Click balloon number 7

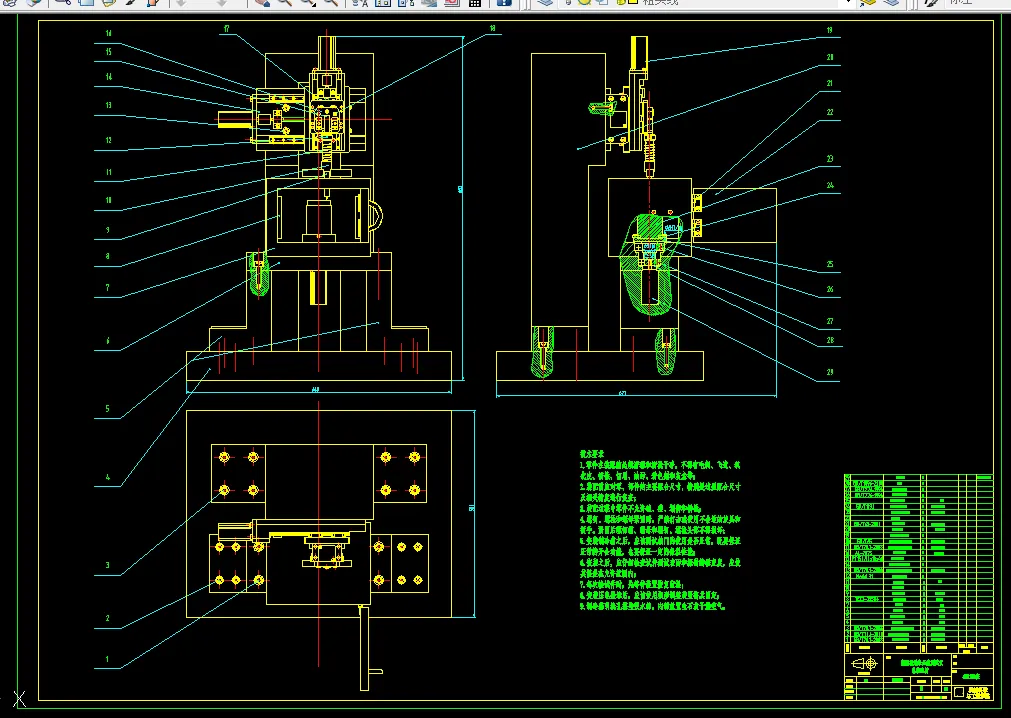click(x=108, y=287)
